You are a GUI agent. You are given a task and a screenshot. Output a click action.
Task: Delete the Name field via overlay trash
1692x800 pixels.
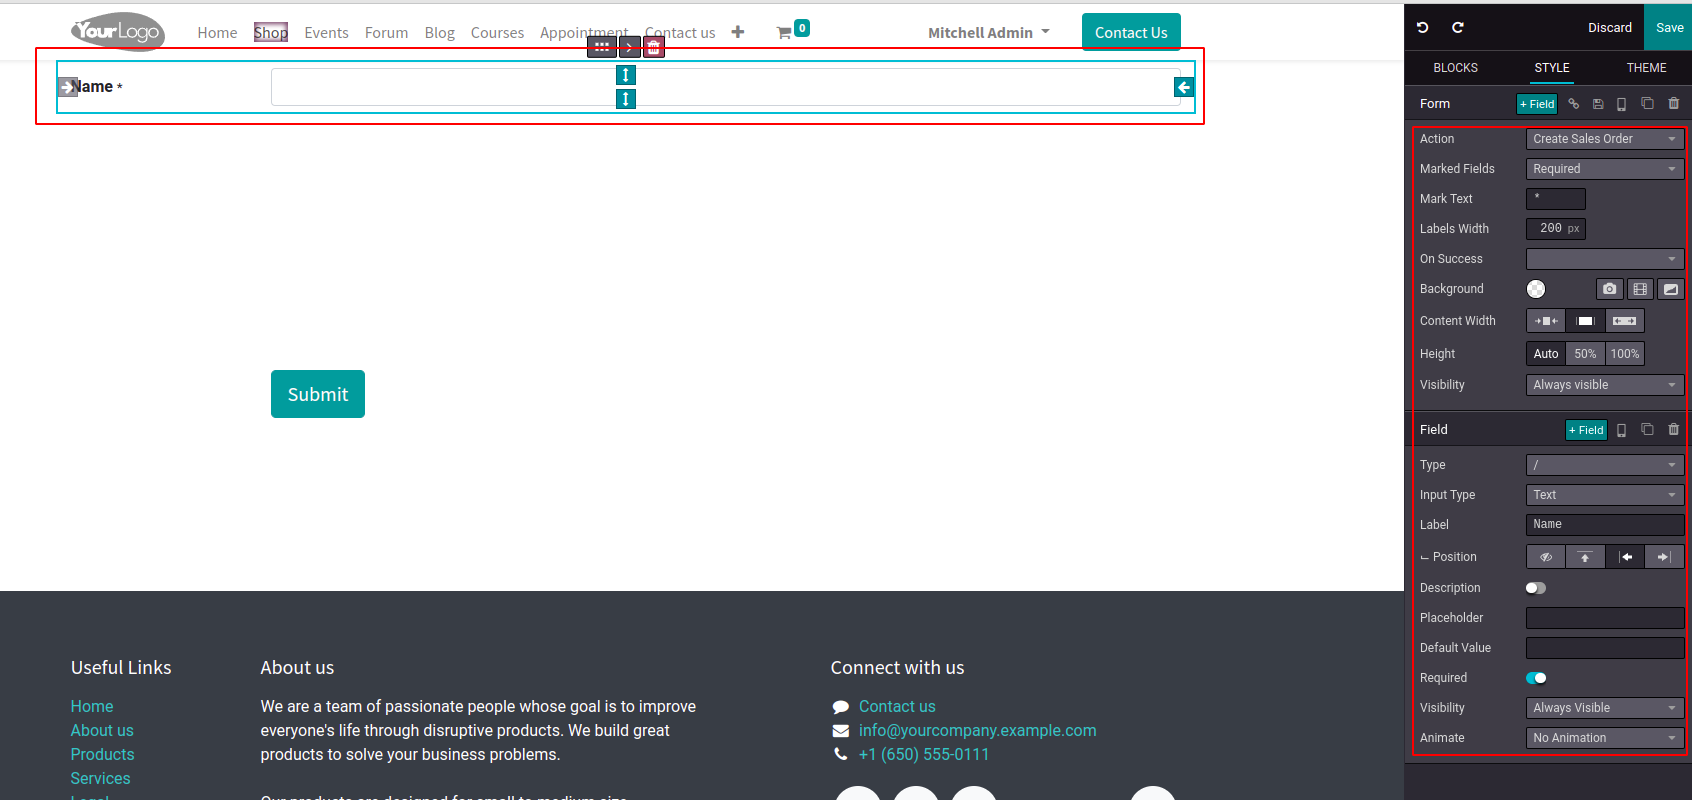[653, 47]
